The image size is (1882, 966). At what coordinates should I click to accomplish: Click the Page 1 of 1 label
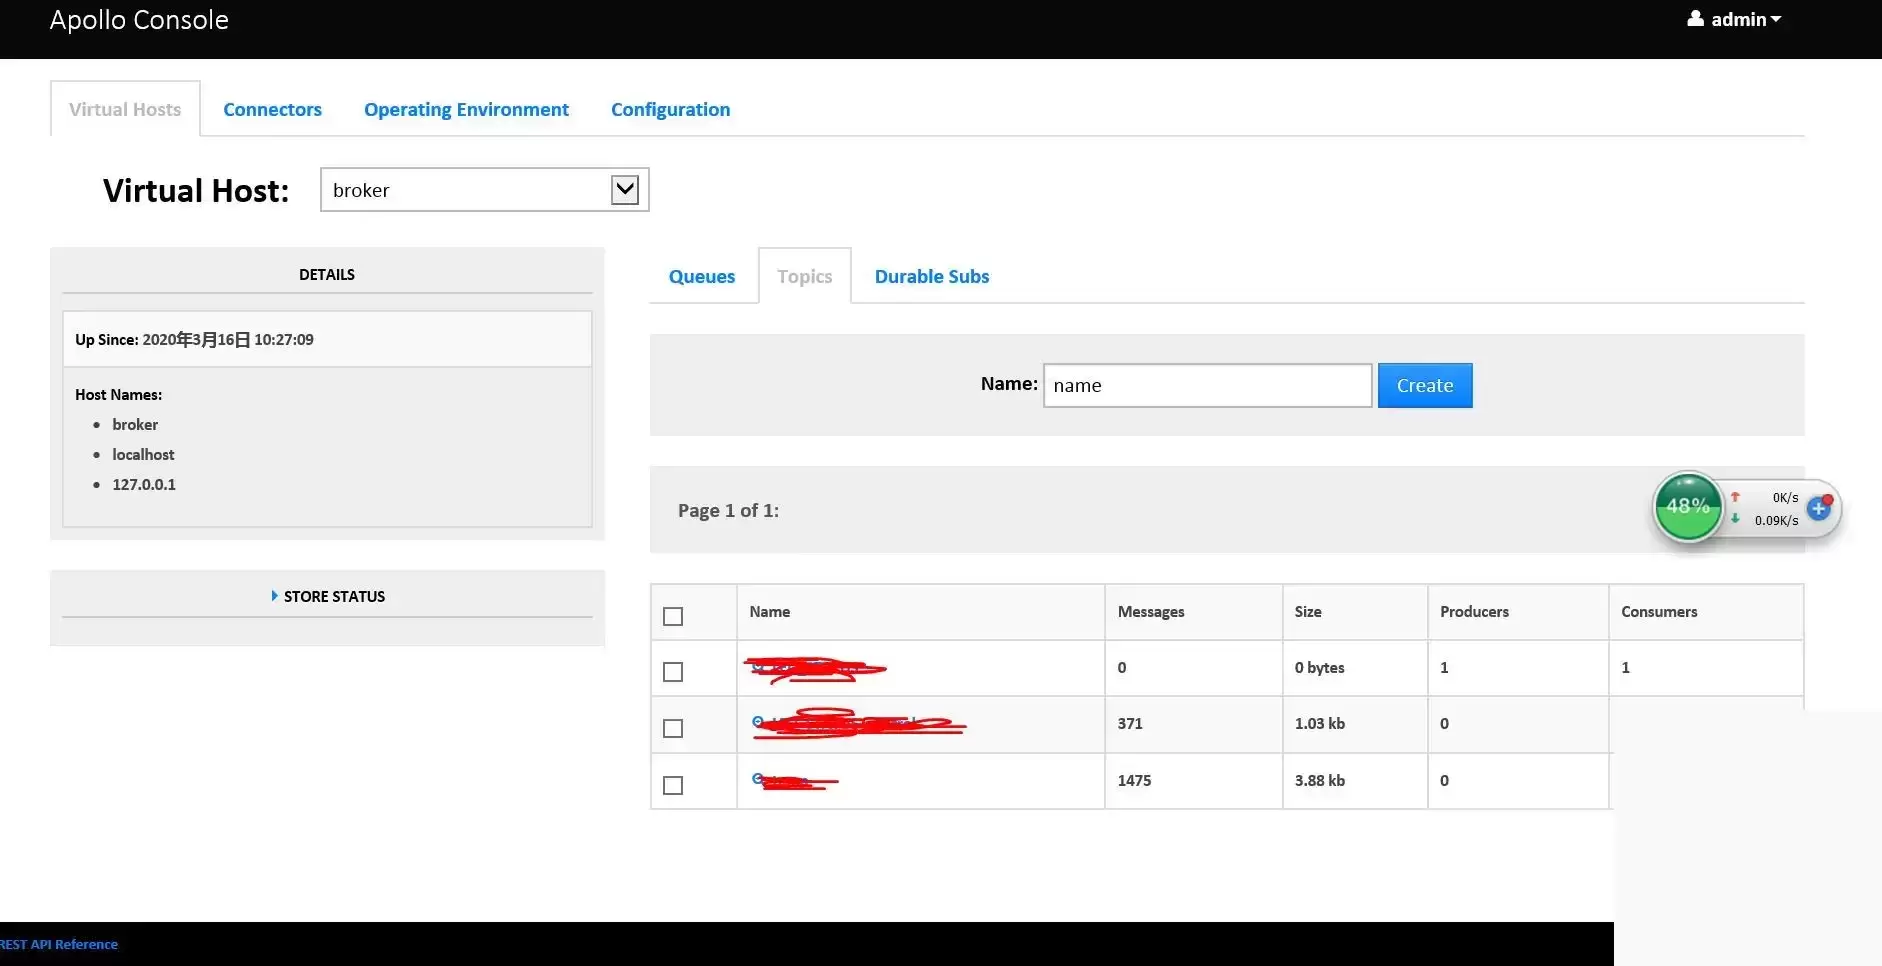728,510
